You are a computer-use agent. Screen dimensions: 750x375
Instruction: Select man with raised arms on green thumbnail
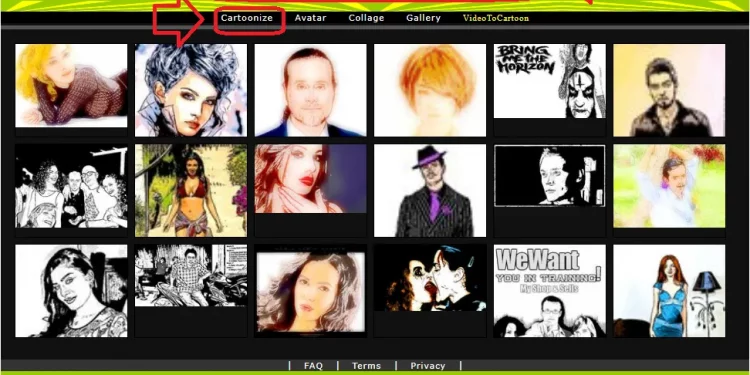(669, 186)
